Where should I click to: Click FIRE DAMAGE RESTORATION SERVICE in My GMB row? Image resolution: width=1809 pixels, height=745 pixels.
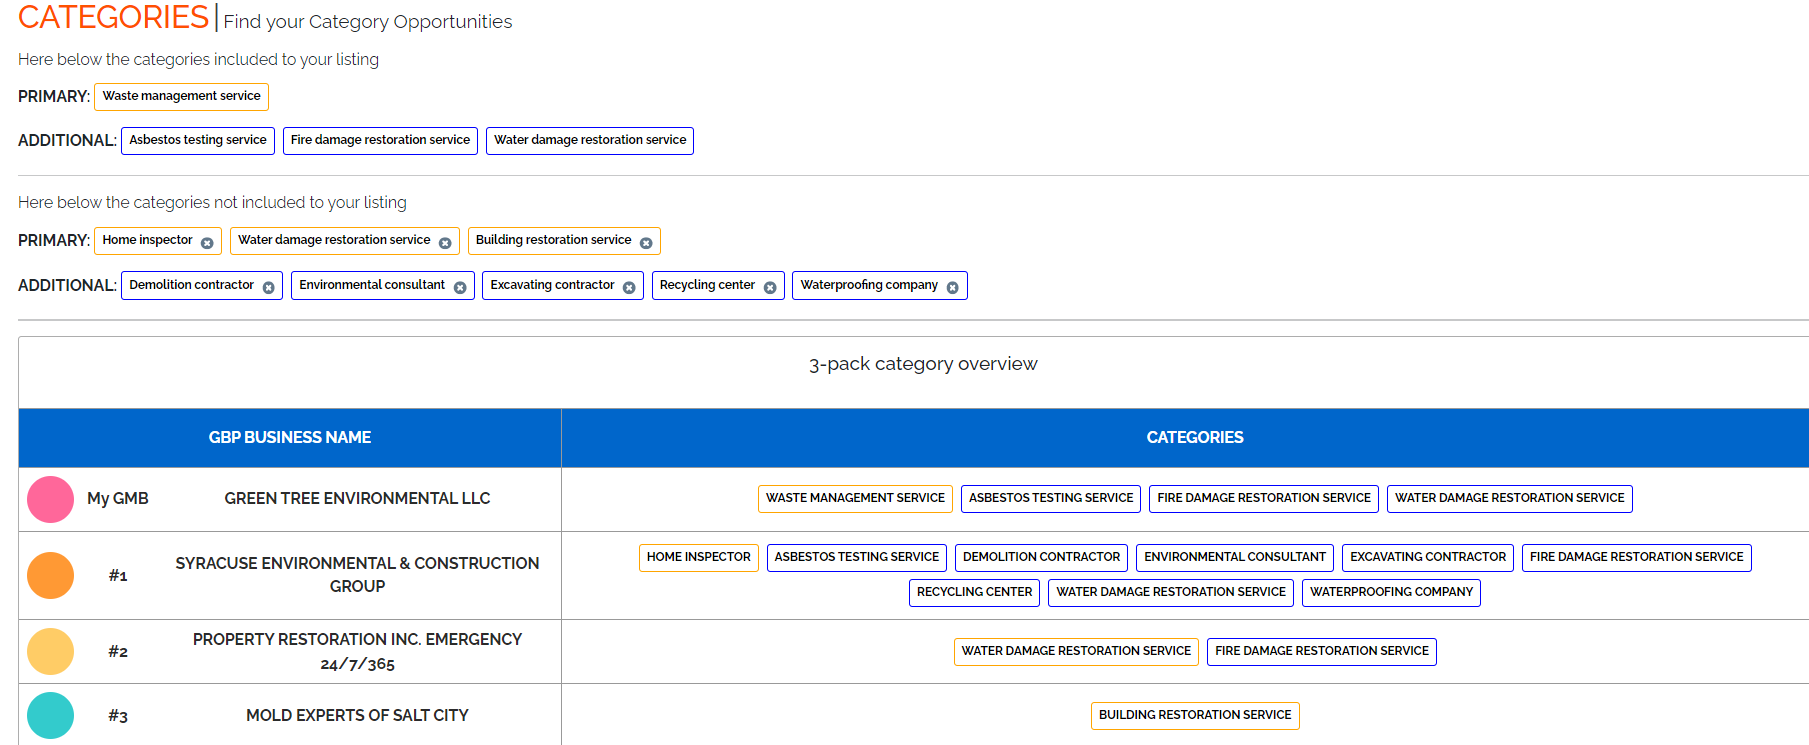[1264, 498]
